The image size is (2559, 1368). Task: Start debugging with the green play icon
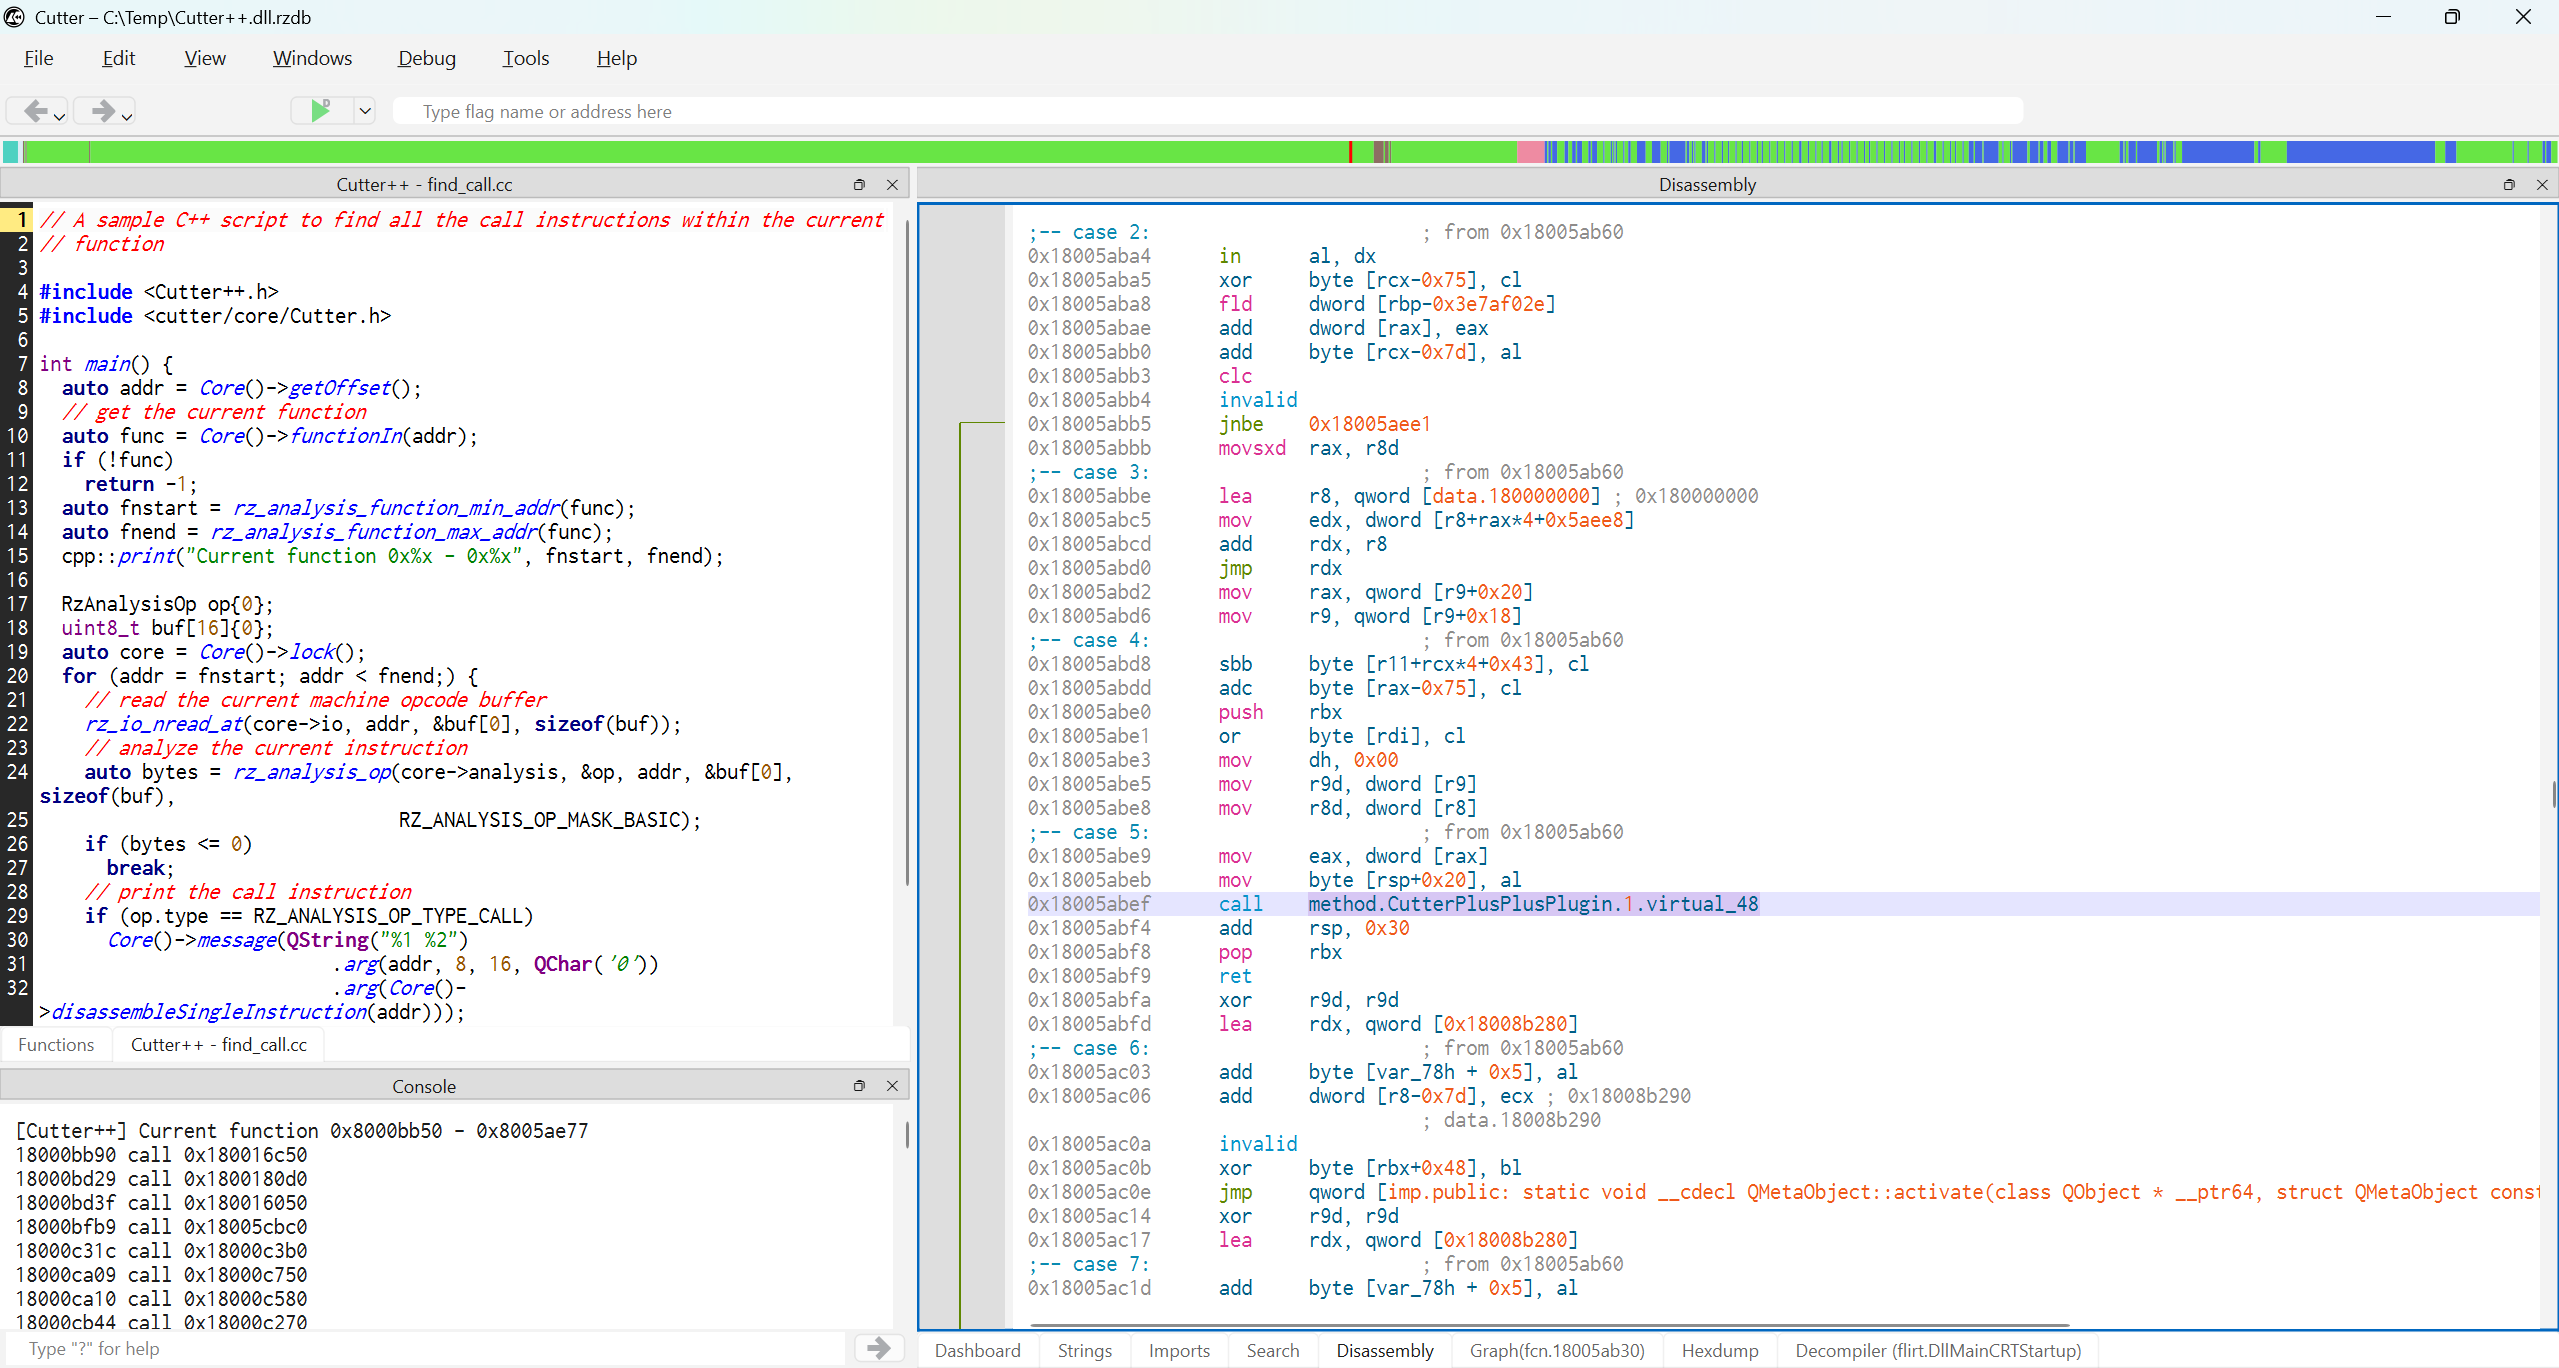[321, 111]
